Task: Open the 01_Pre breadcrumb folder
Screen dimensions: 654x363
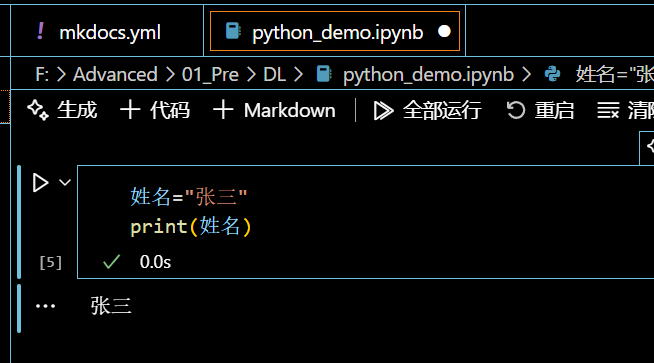Action: tap(210, 75)
